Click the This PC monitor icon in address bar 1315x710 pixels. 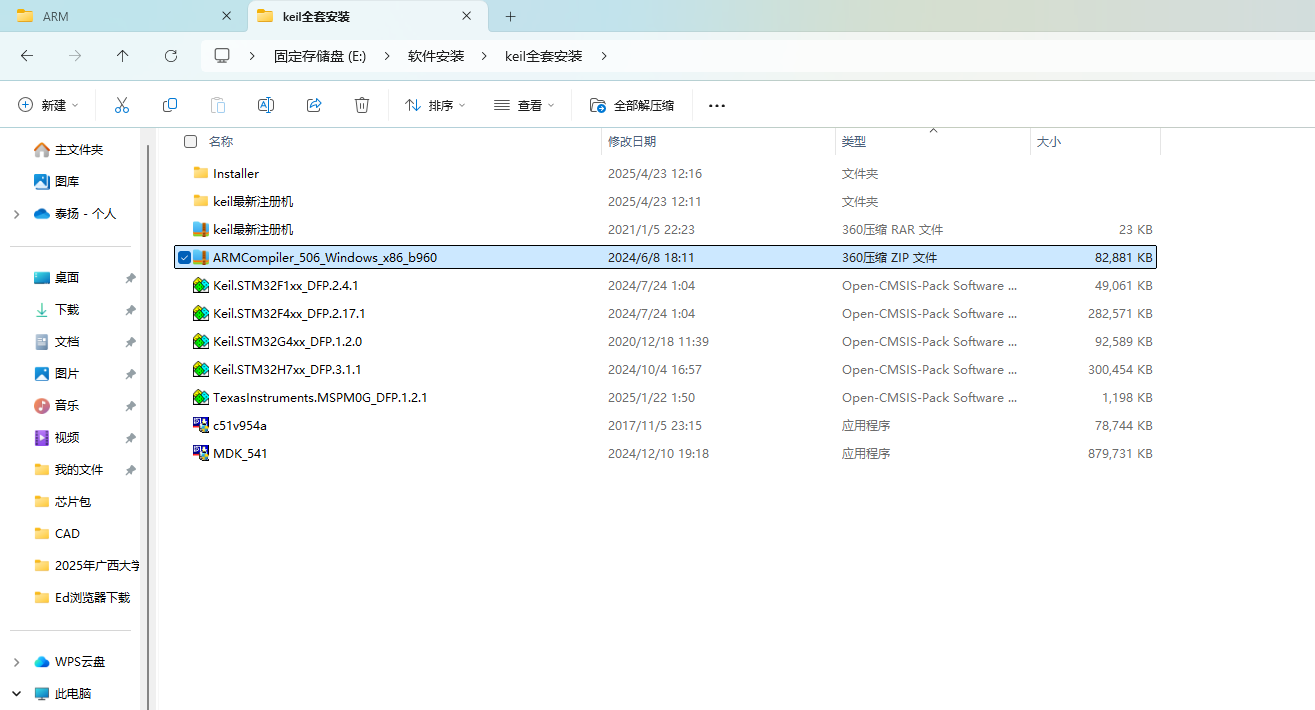tap(222, 56)
